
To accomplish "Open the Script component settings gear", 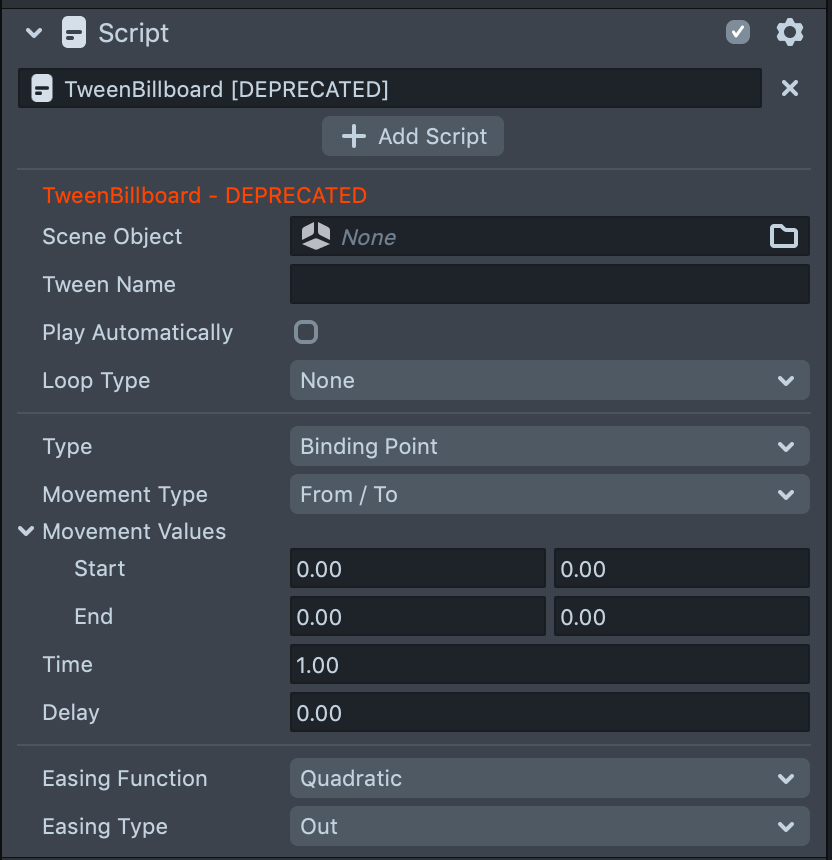I will click(790, 33).
